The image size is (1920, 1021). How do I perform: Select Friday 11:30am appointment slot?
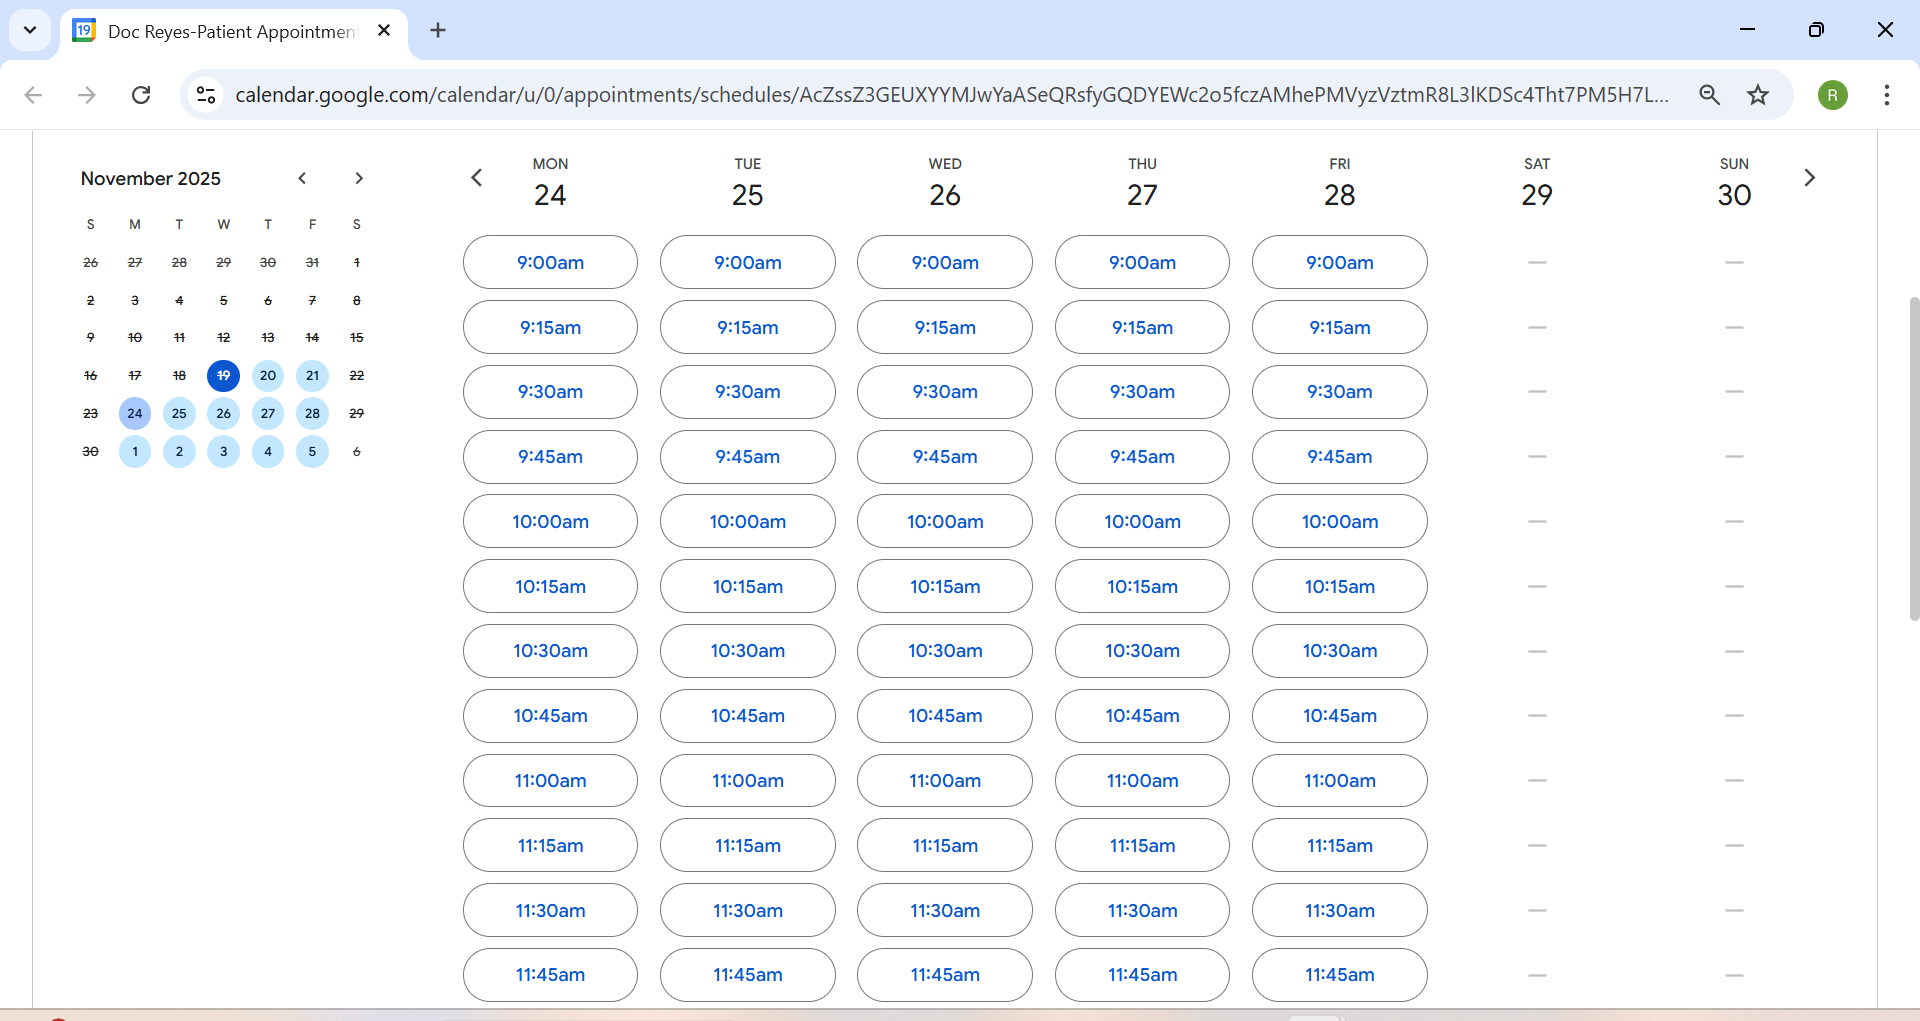coord(1339,910)
